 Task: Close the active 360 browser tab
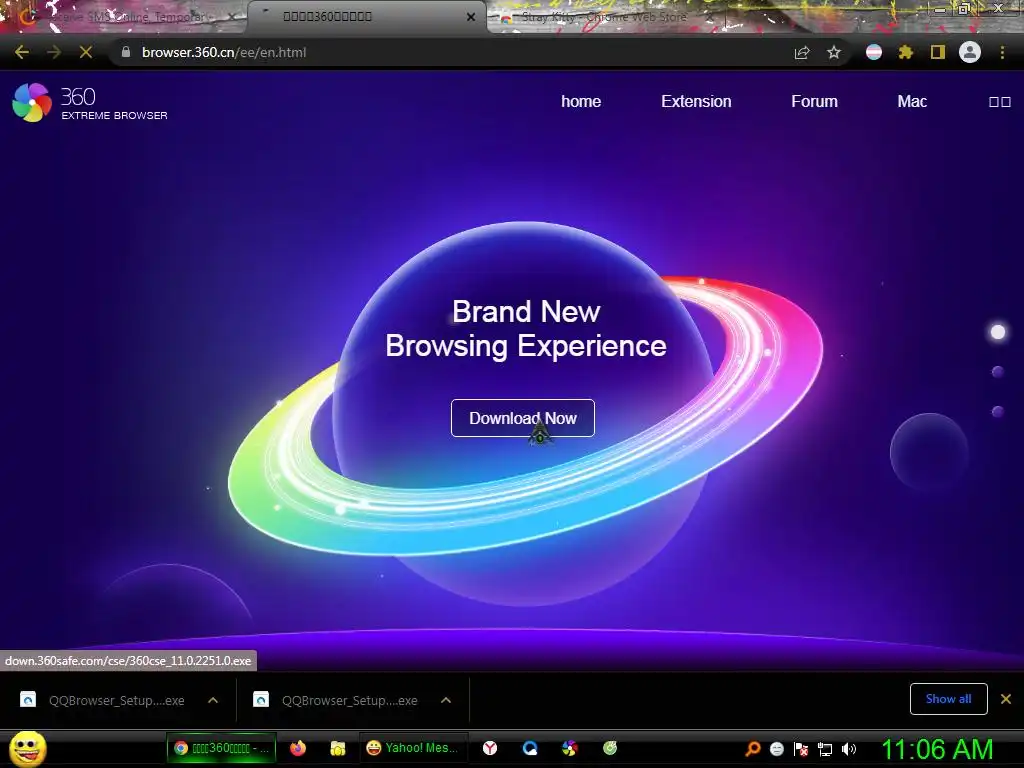coord(471,17)
